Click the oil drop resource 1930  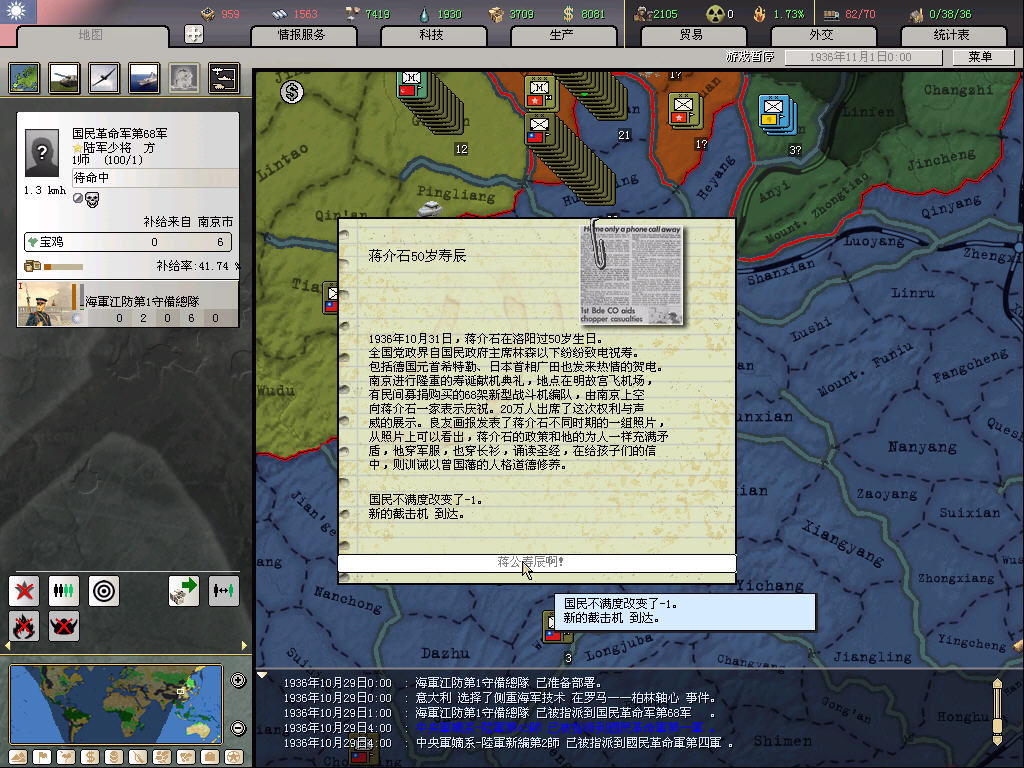tap(441, 14)
